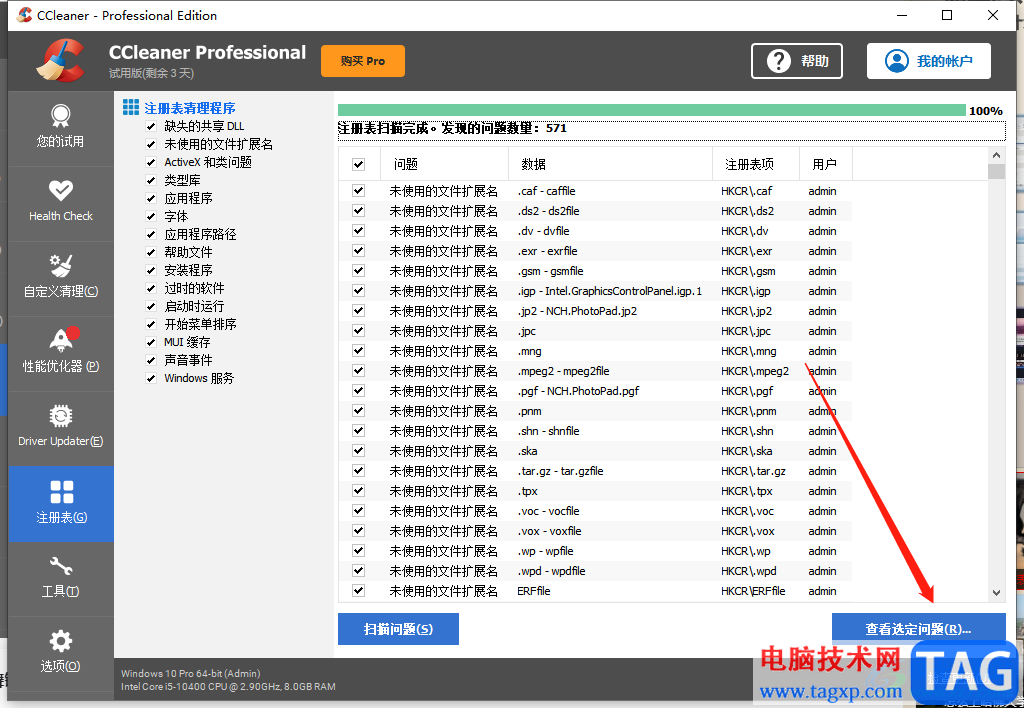Select the 注册表 registry section
Screen dimensions: 1024x708
click(x=60, y=503)
